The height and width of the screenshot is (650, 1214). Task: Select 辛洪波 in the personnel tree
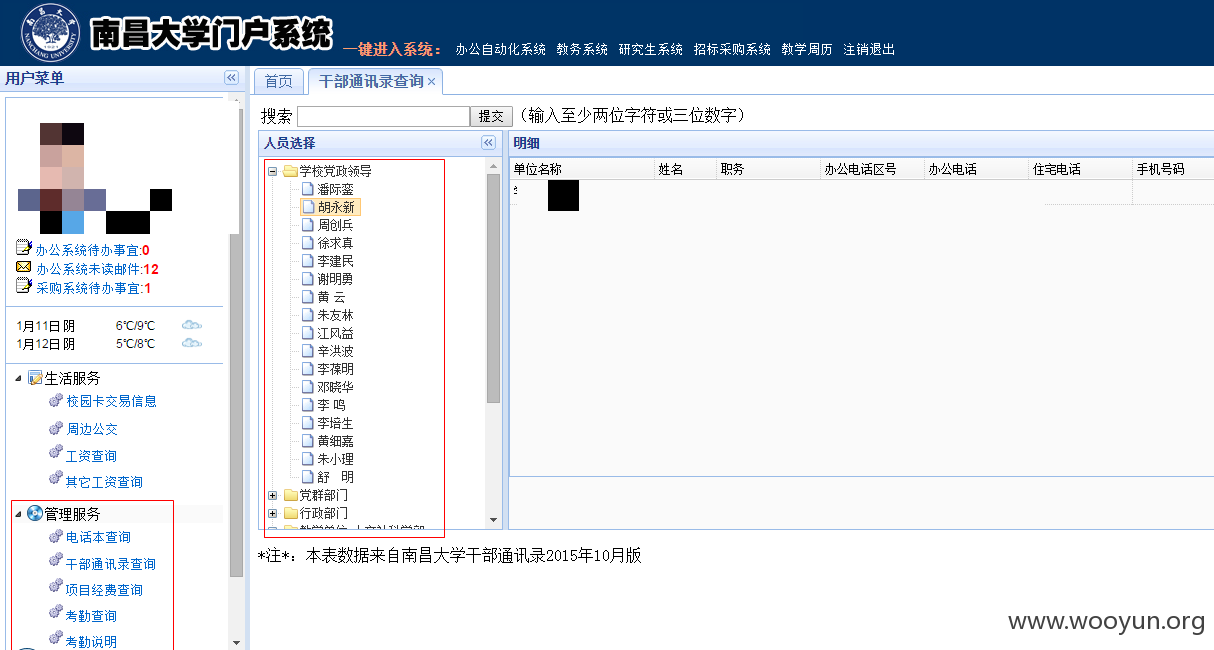coord(335,351)
